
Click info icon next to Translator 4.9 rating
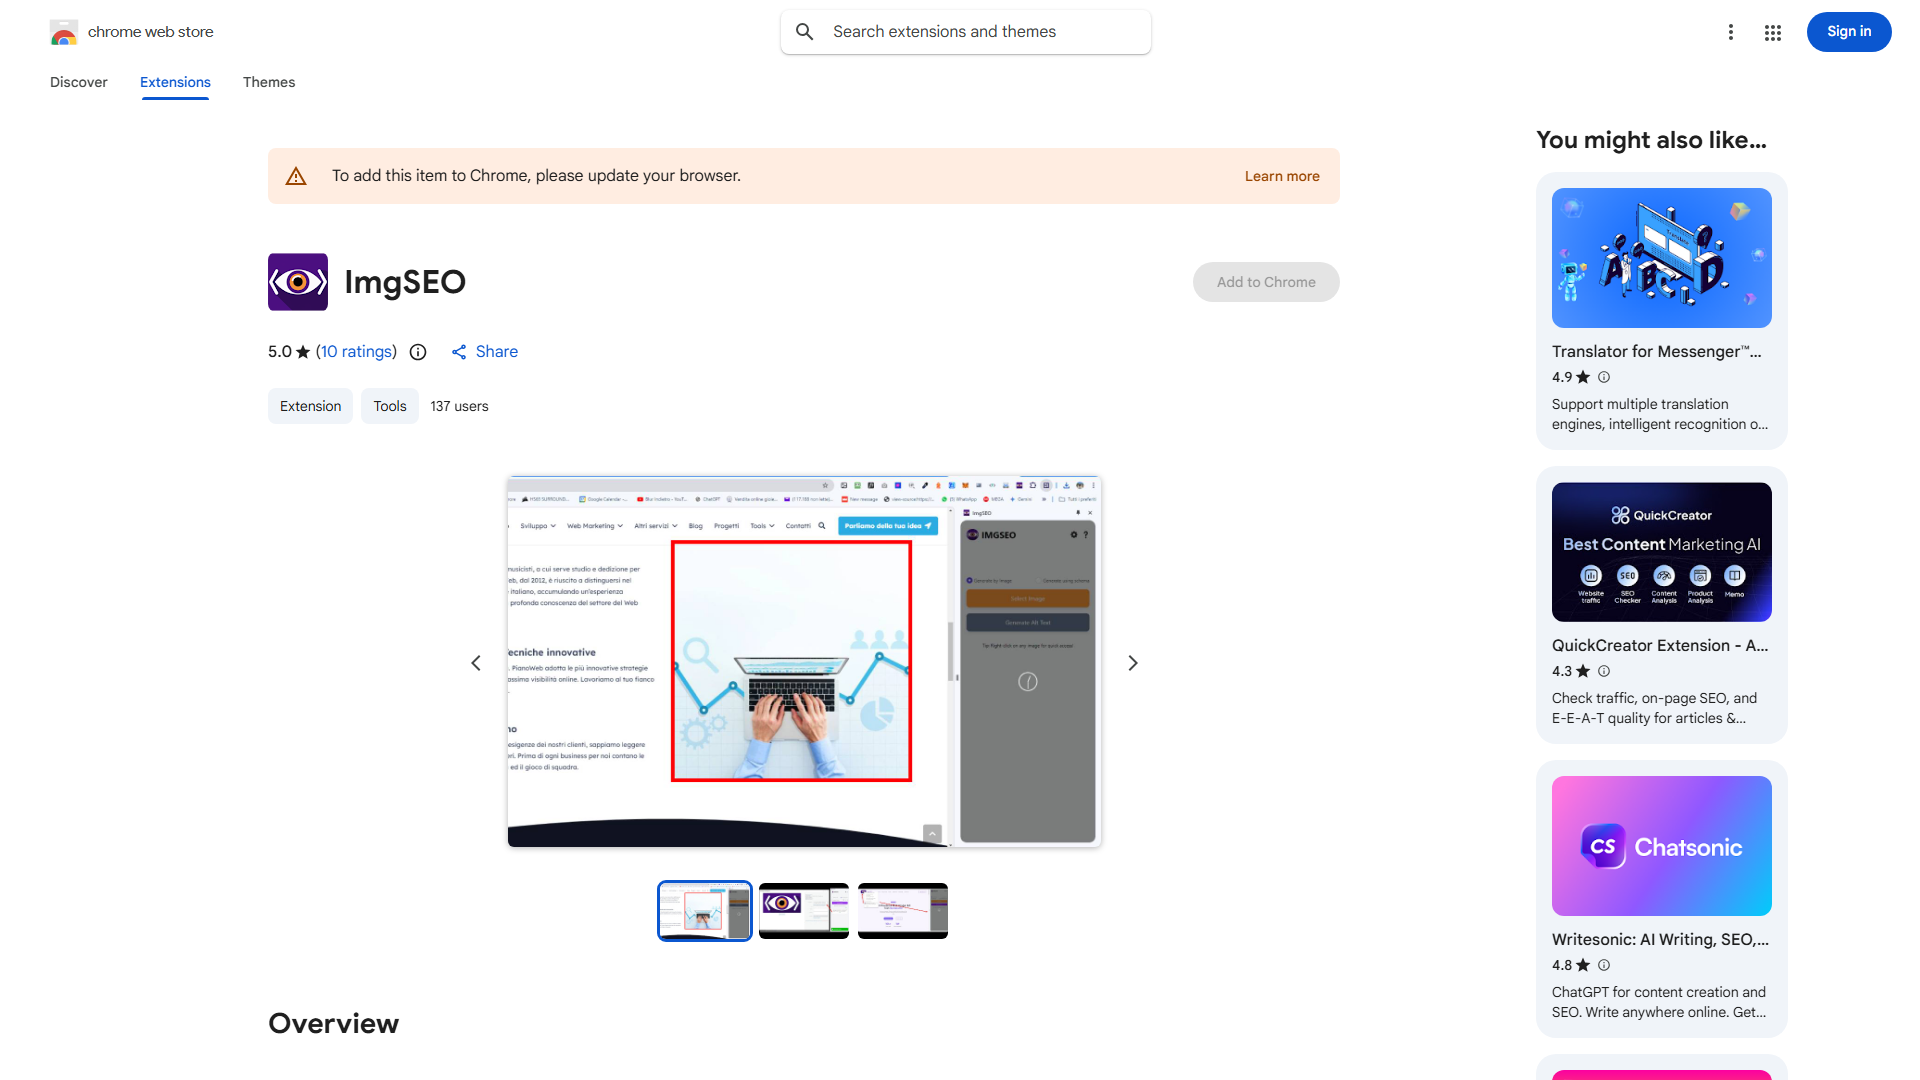(1604, 377)
